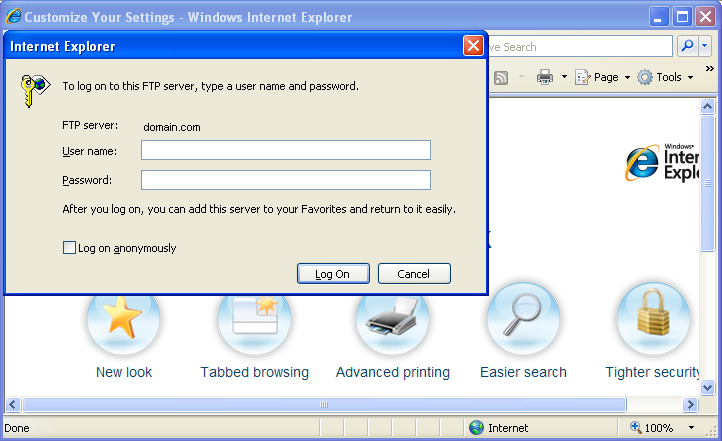
Task: Open the Easier search link
Action: [x=524, y=372]
